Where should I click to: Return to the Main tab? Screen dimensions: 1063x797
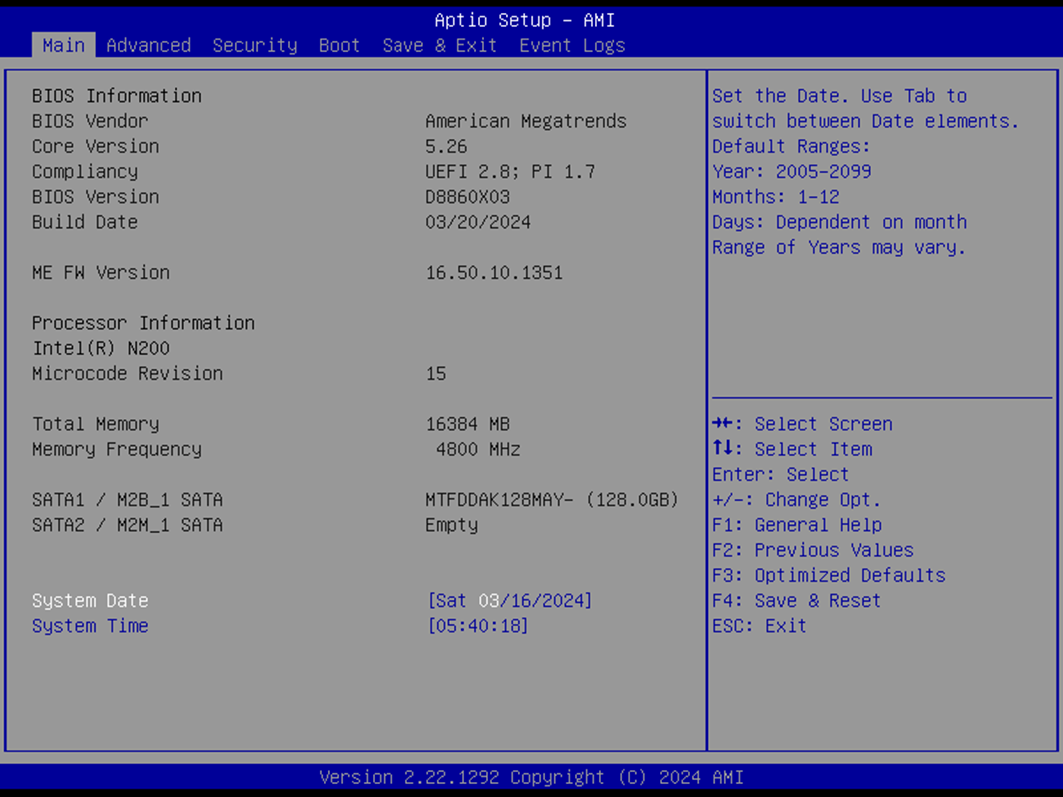click(x=63, y=45)
